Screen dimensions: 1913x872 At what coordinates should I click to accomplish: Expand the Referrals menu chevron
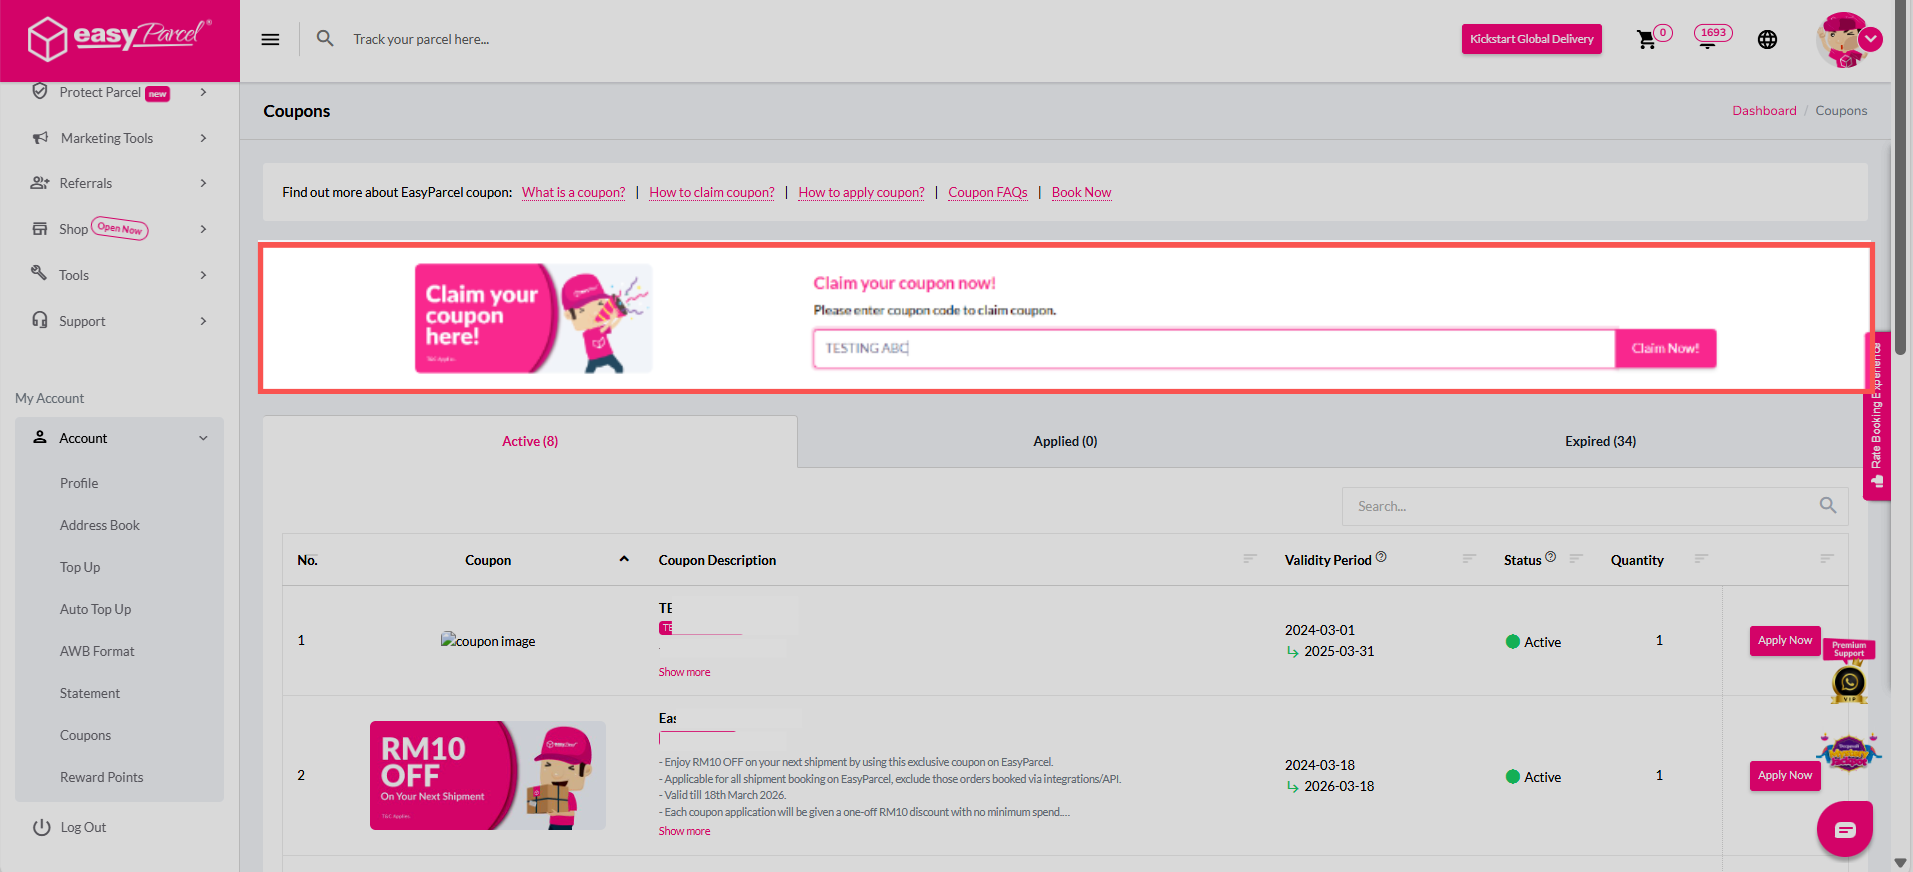point(203,183)
